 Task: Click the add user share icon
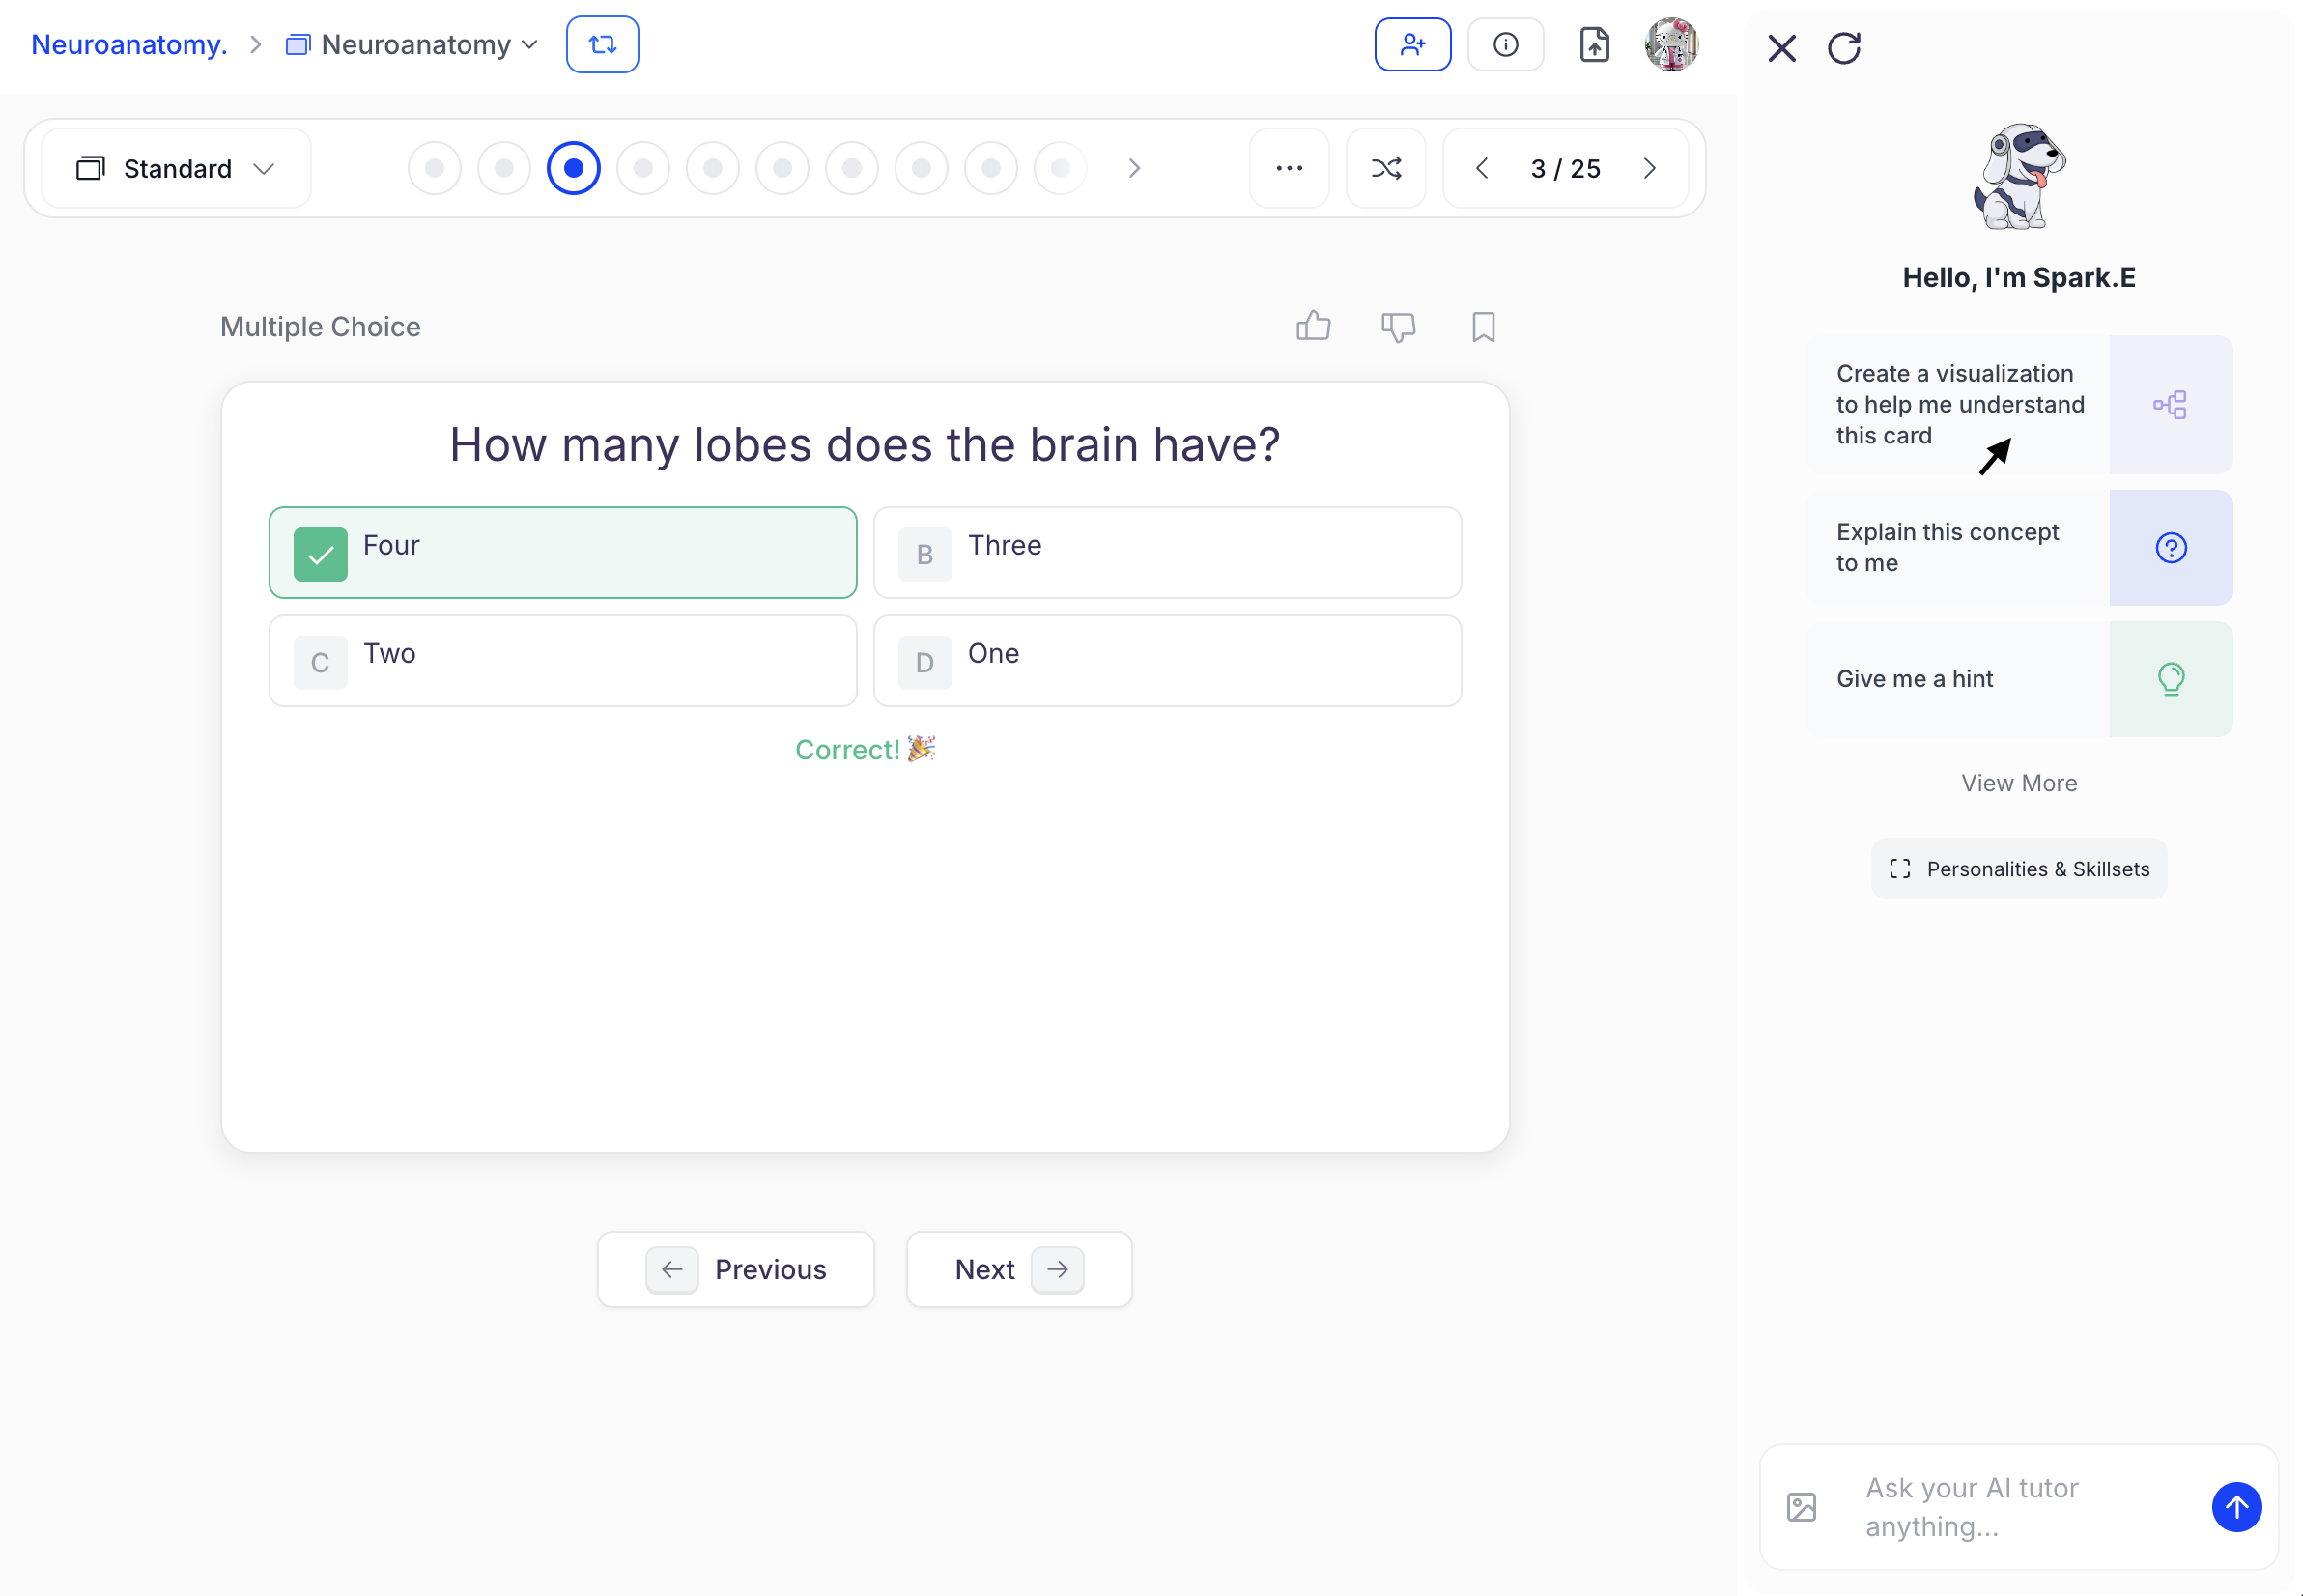[1412, 45]
